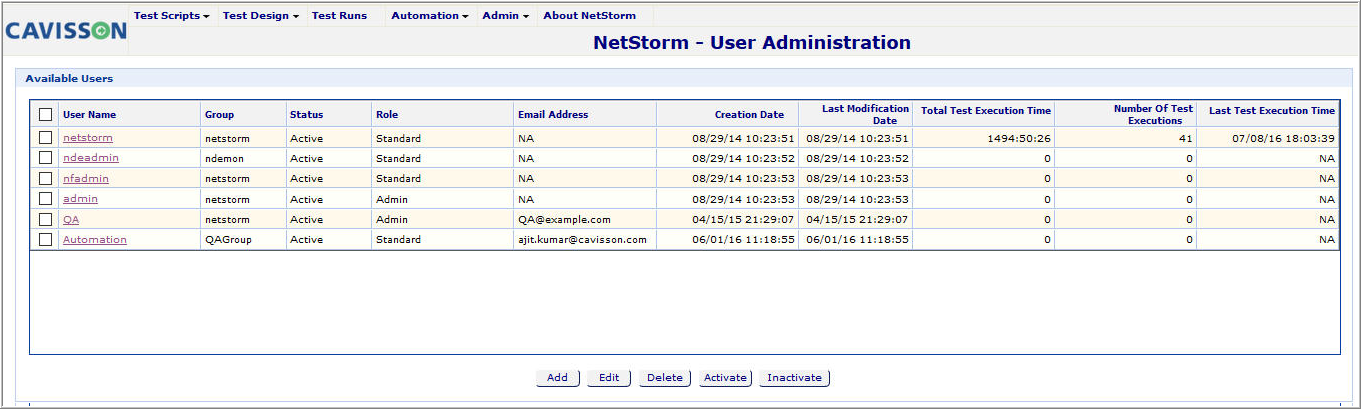This screenshot has width=1361, height=409.
Task: Sort by Status column header
Action: (x=306, y=115)
